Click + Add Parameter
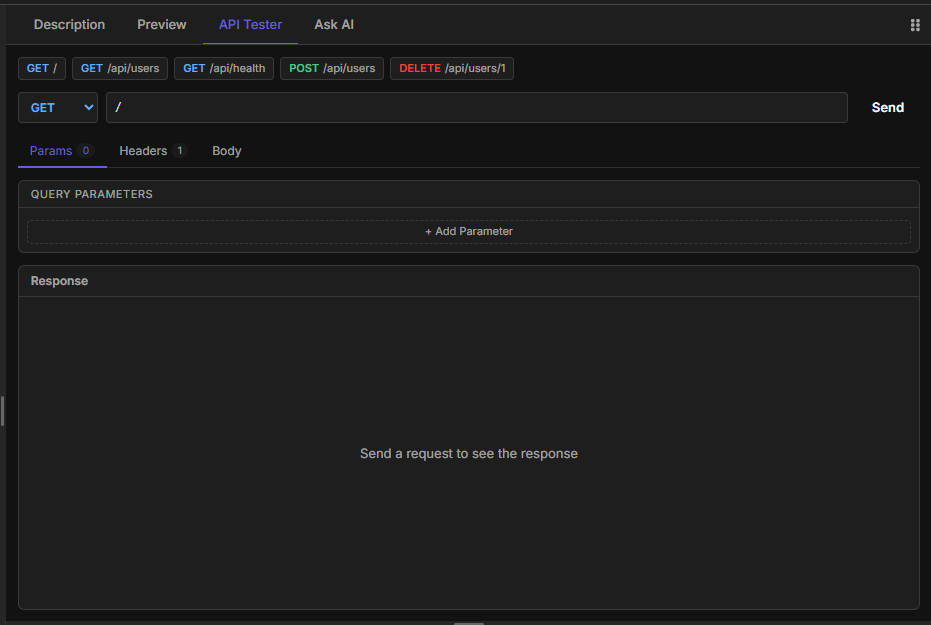The image size is (931, 625). coord(469,231)
